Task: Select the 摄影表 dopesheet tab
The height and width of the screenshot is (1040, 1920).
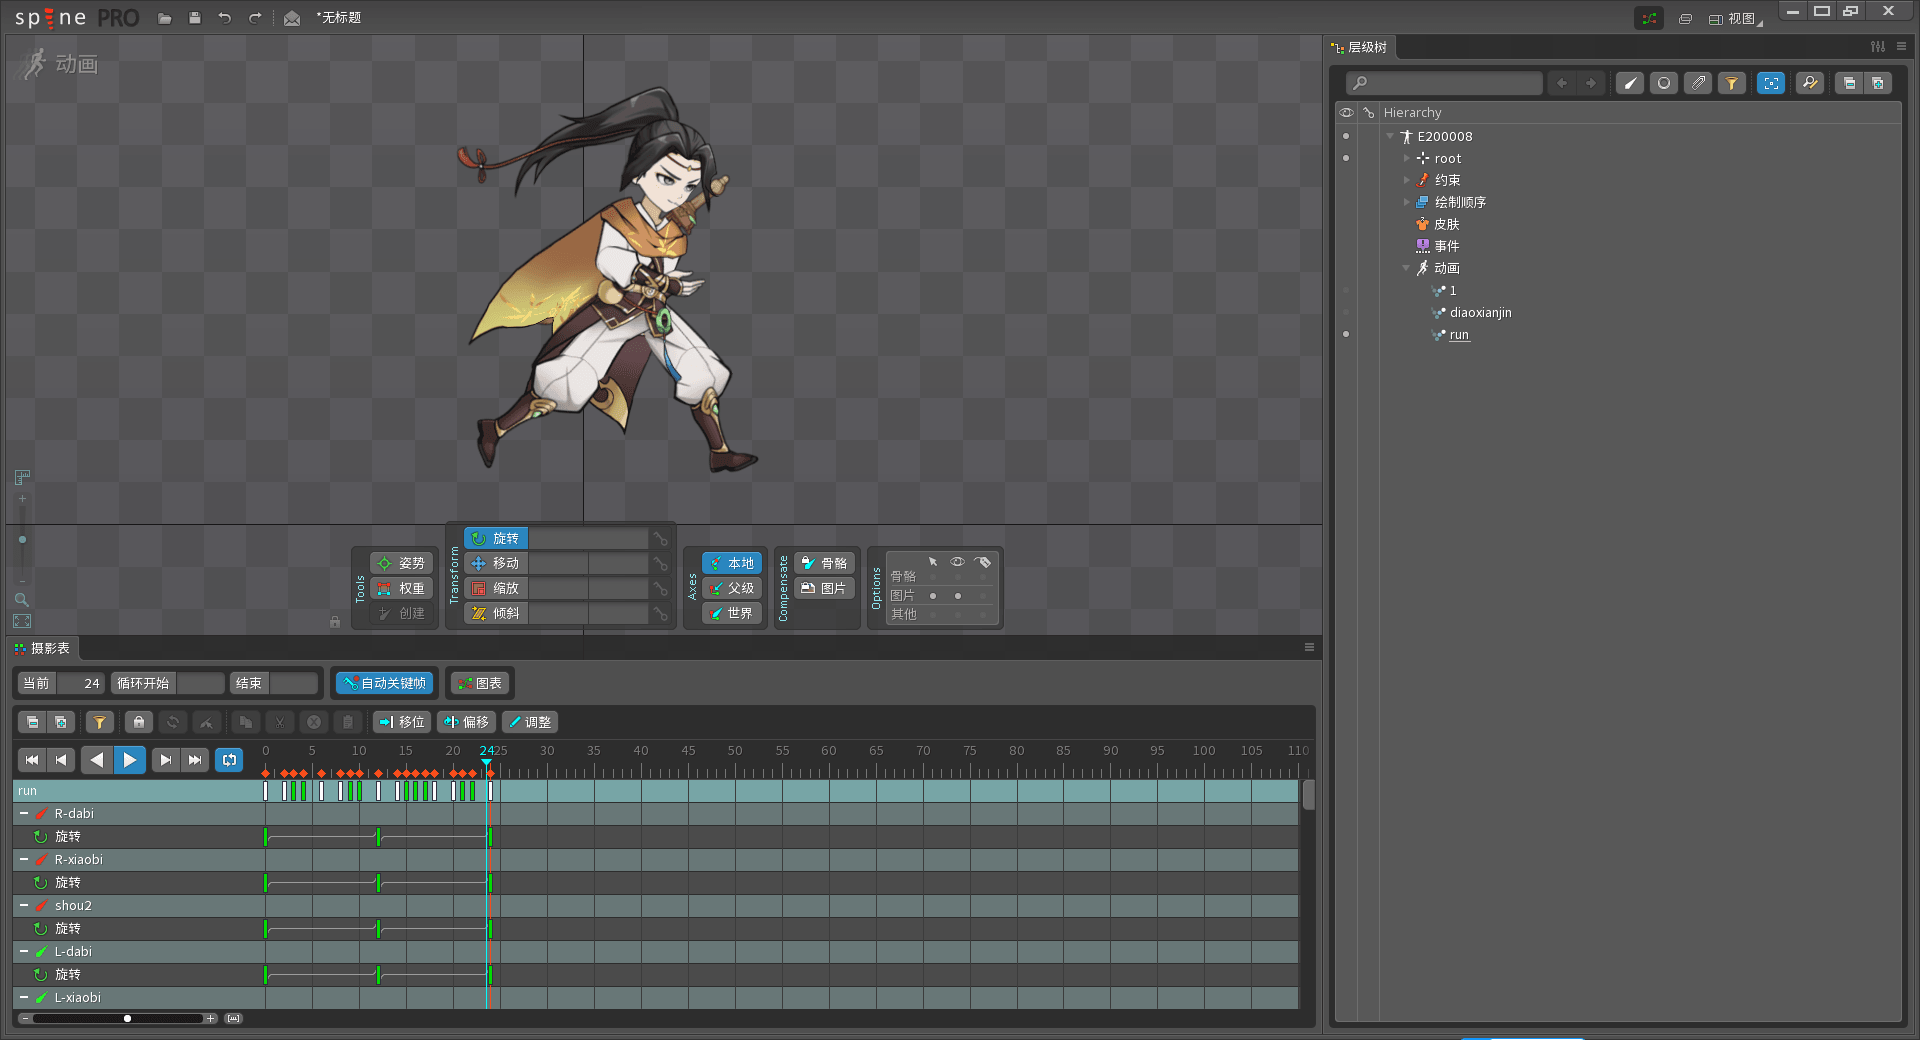Action: [43, 648]
